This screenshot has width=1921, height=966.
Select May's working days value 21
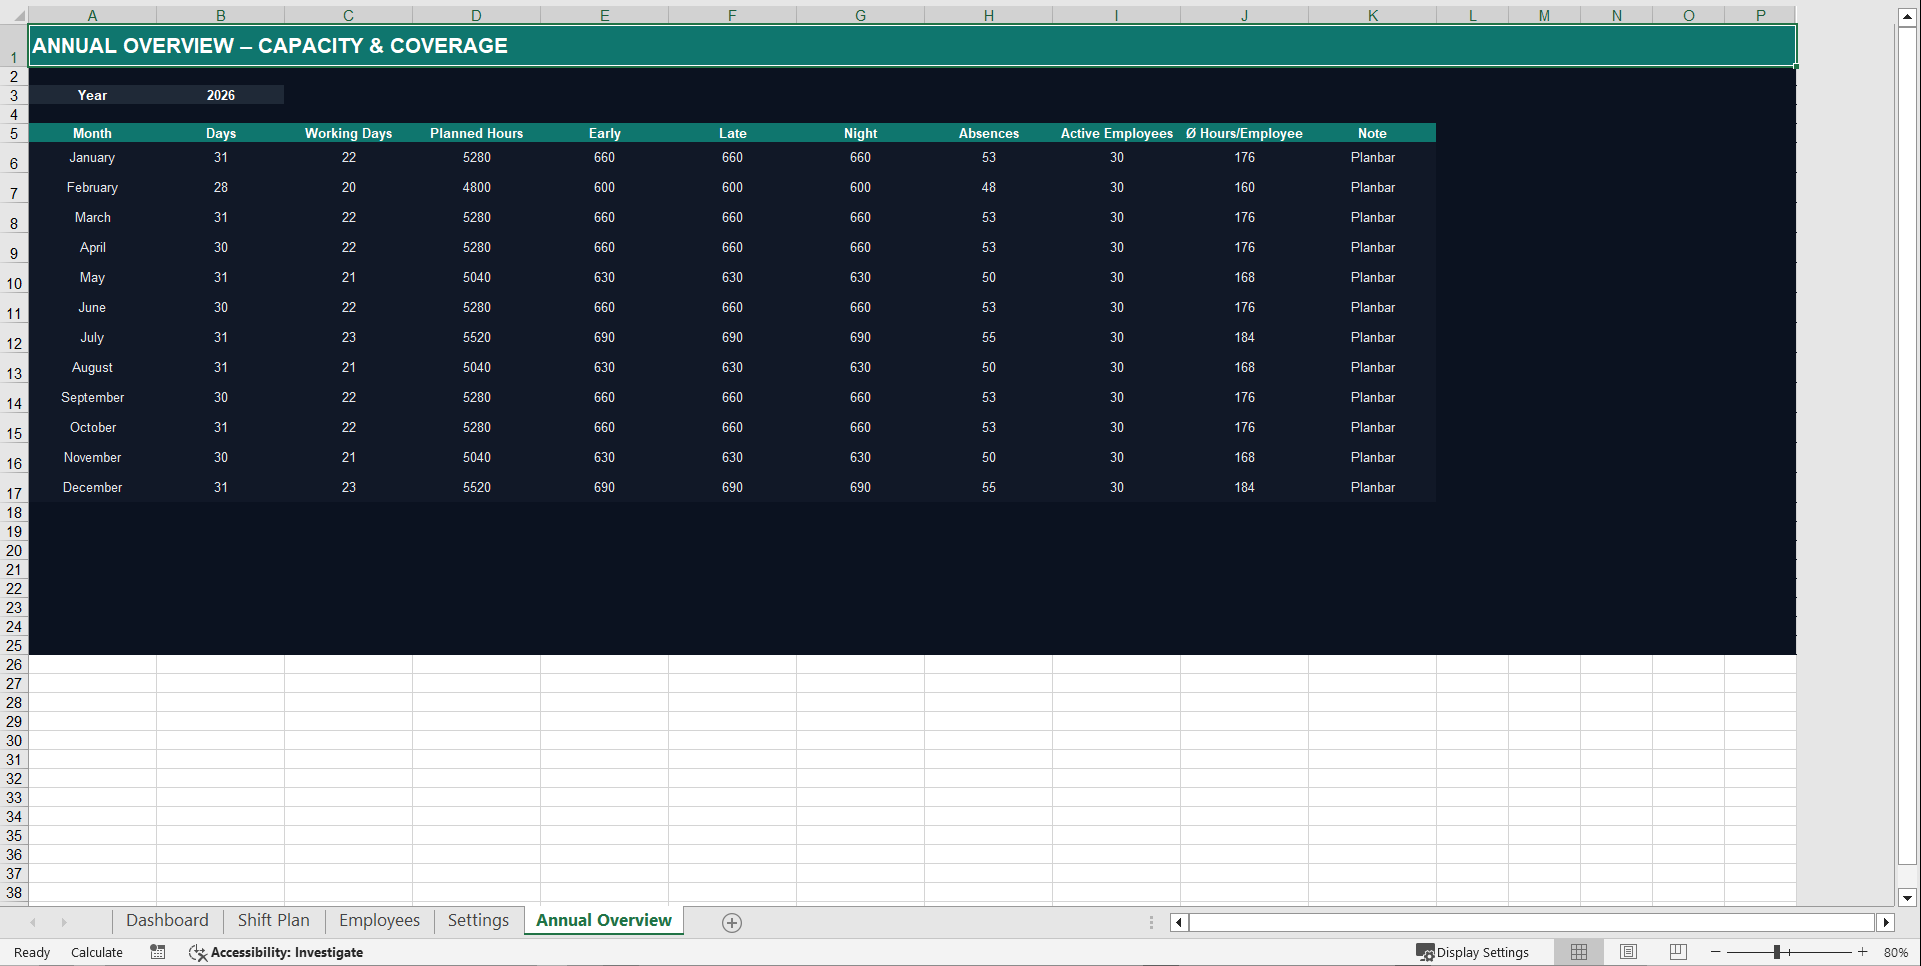point(348,277)
